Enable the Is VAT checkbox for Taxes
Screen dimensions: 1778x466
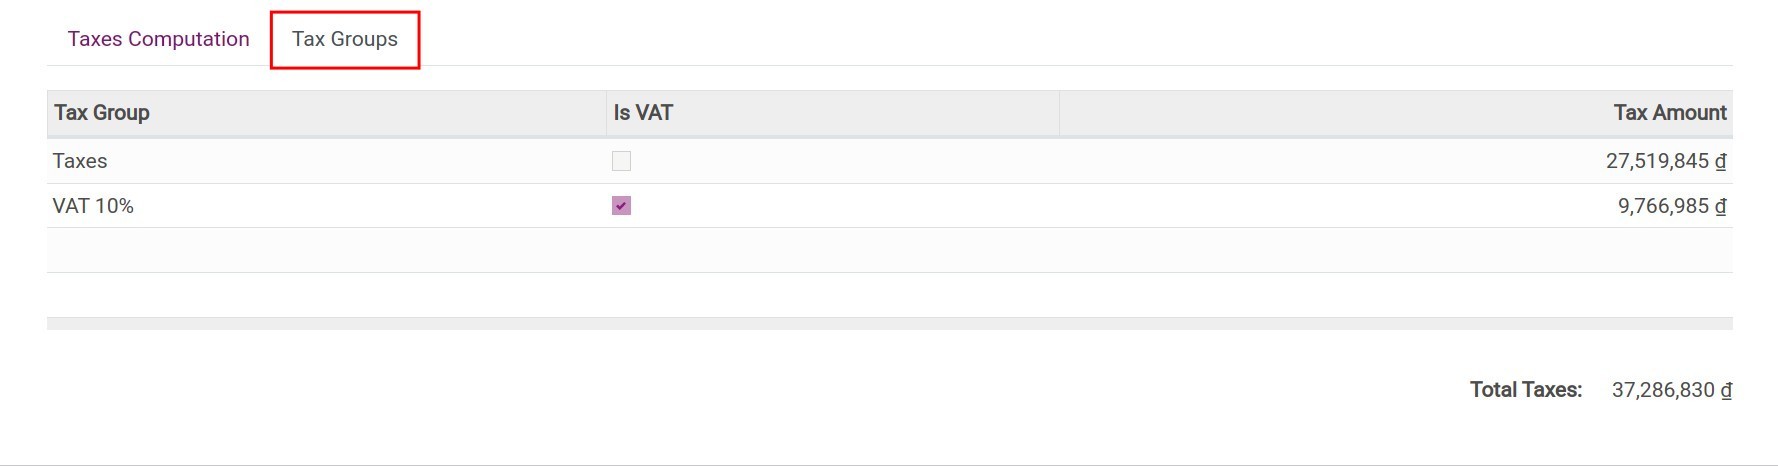click(621, 161)
